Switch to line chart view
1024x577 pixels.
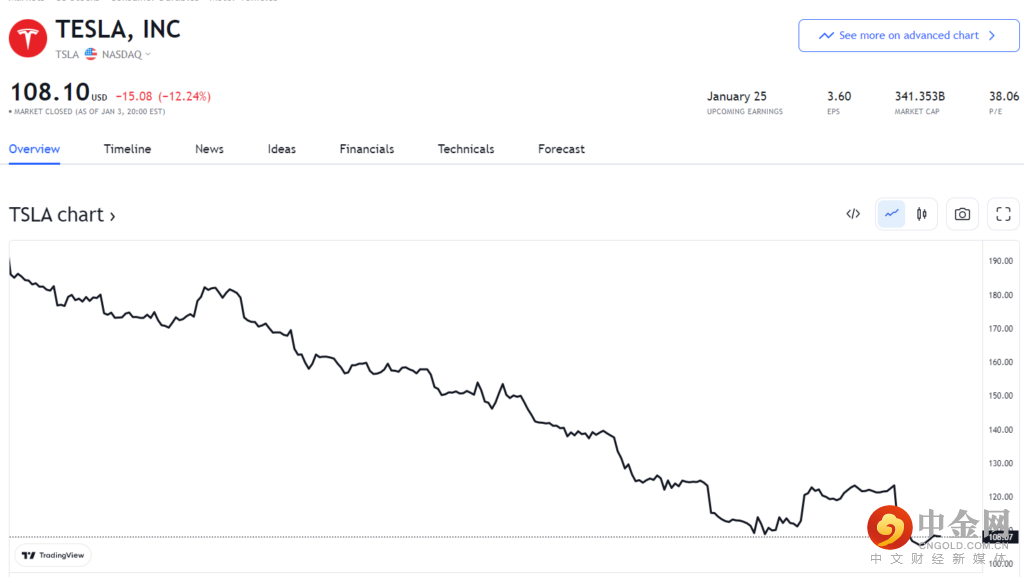[x=891, y=214]
